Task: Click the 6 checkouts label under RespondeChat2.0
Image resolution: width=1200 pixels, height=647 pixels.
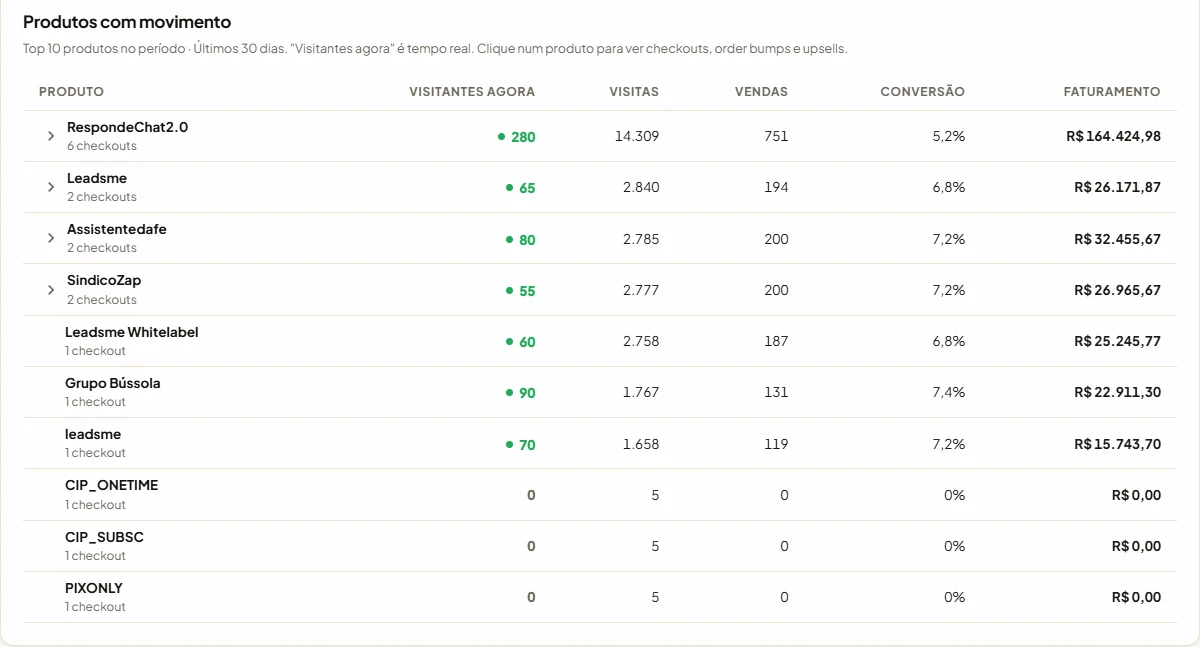Action: pos(102,146)
